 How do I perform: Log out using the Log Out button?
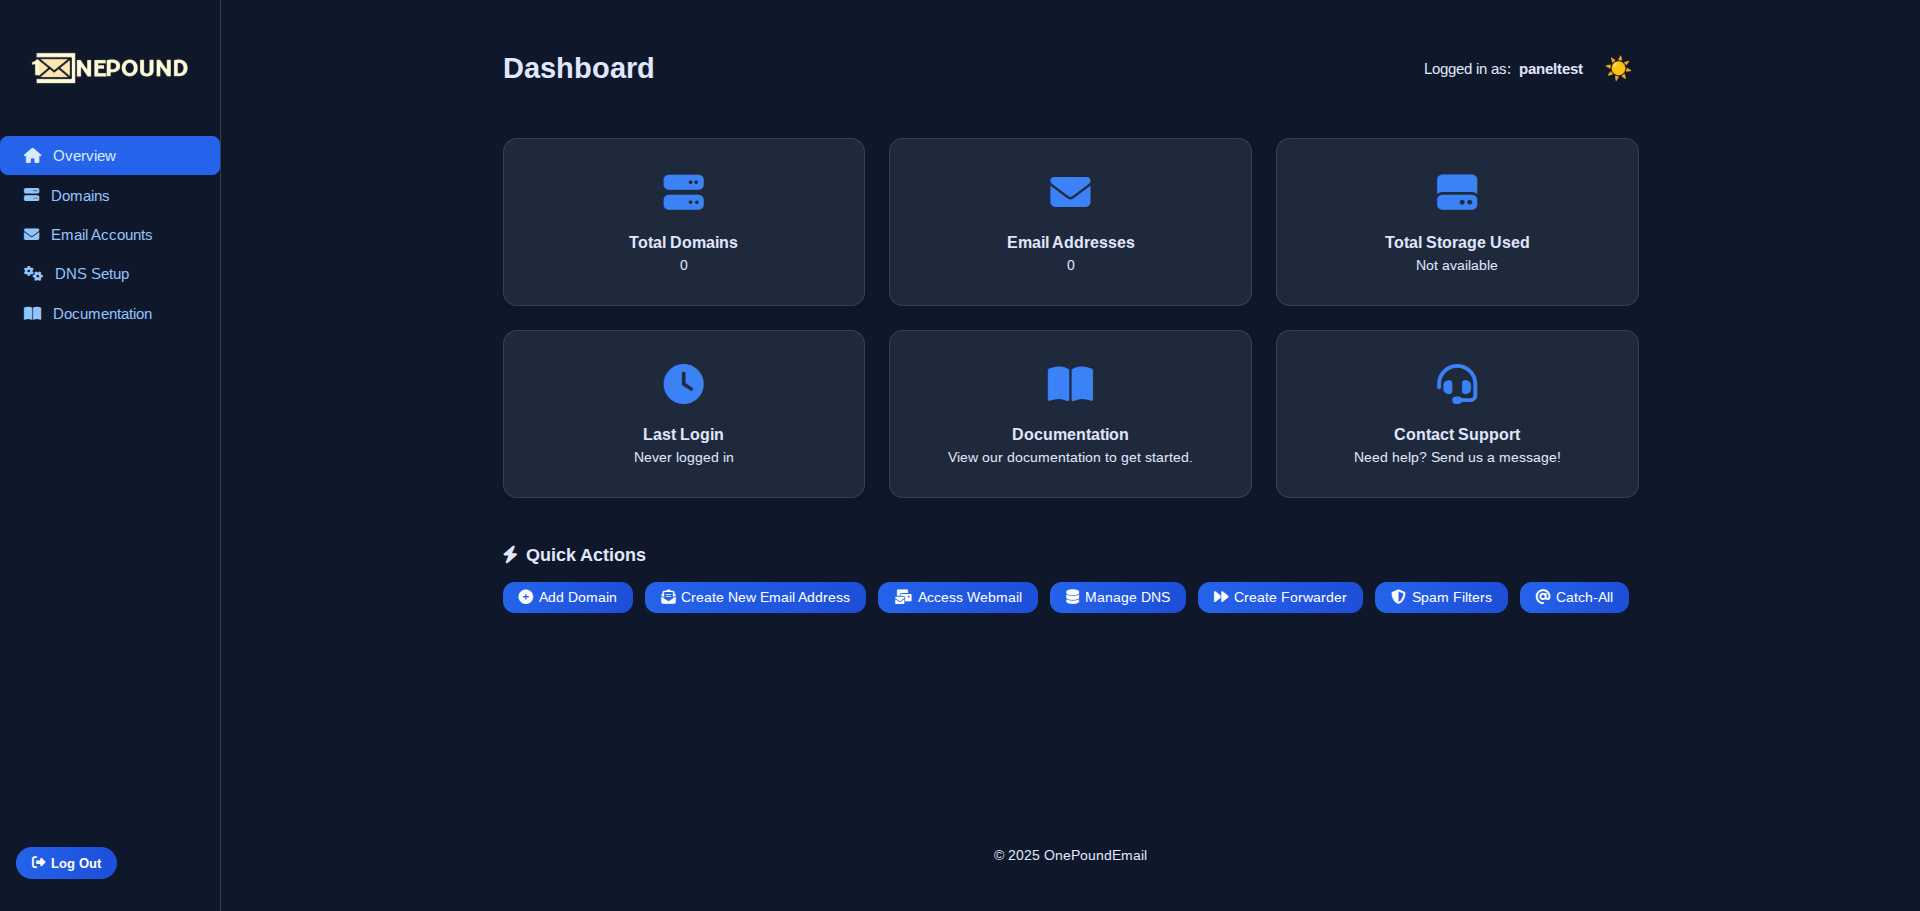click(66, 863)
